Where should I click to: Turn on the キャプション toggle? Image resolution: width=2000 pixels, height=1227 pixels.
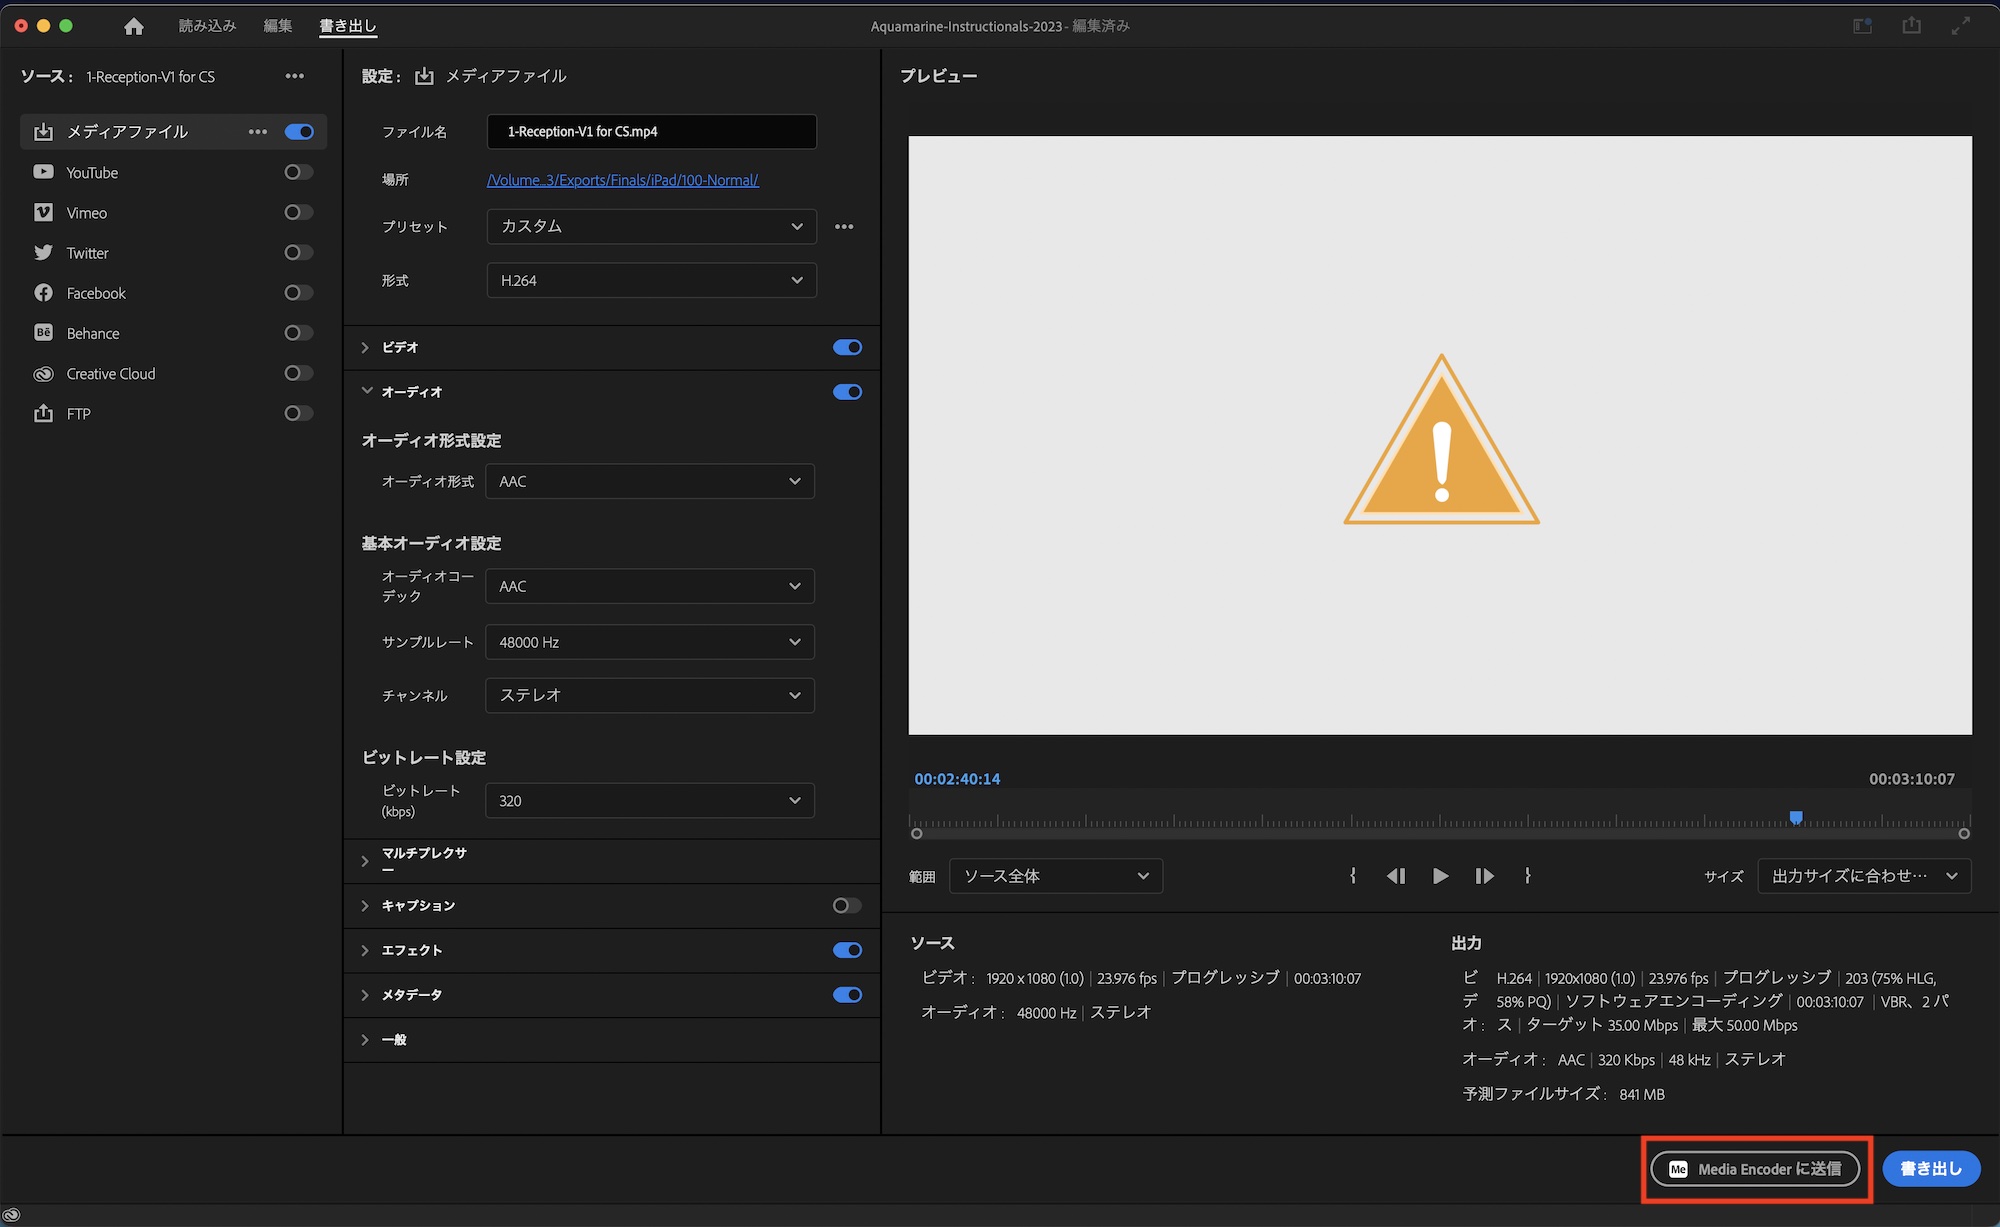(846, 906)
